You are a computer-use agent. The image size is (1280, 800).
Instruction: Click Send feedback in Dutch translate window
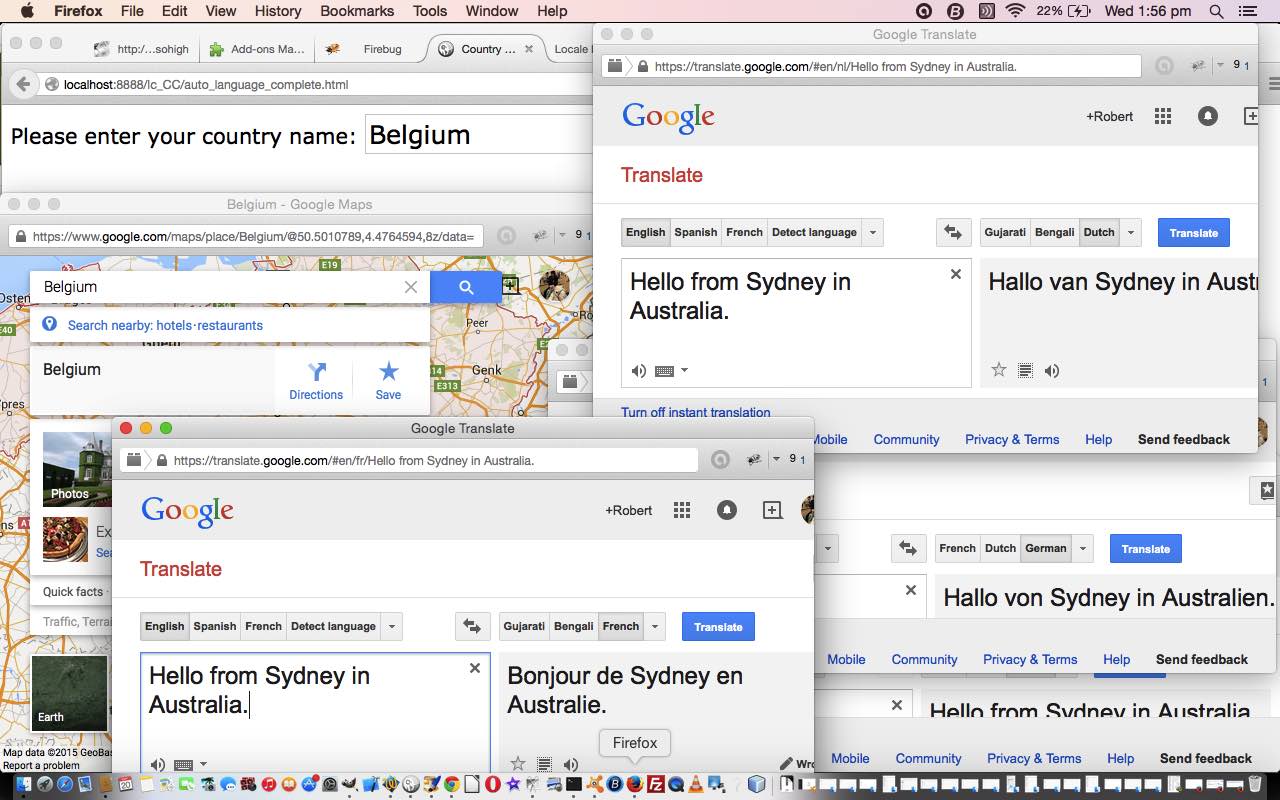[x=1184, y=439]
